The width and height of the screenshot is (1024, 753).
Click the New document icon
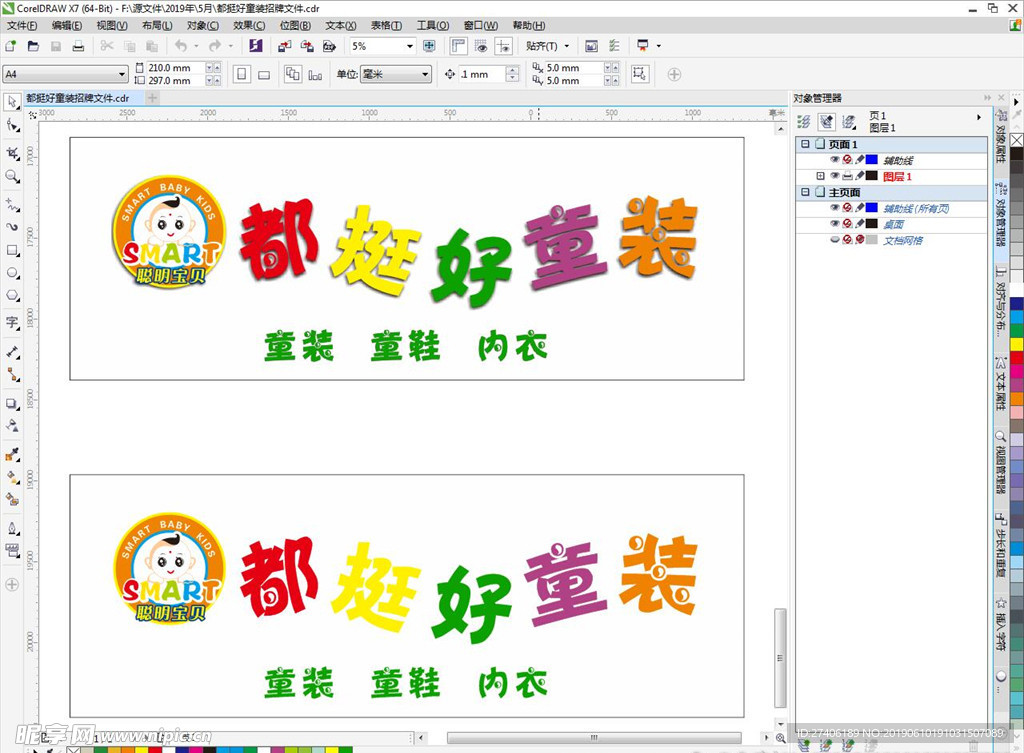10,46
